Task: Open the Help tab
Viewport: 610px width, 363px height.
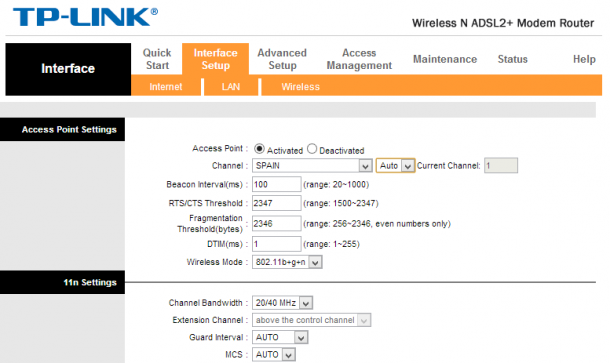Action: click(584, 59)
